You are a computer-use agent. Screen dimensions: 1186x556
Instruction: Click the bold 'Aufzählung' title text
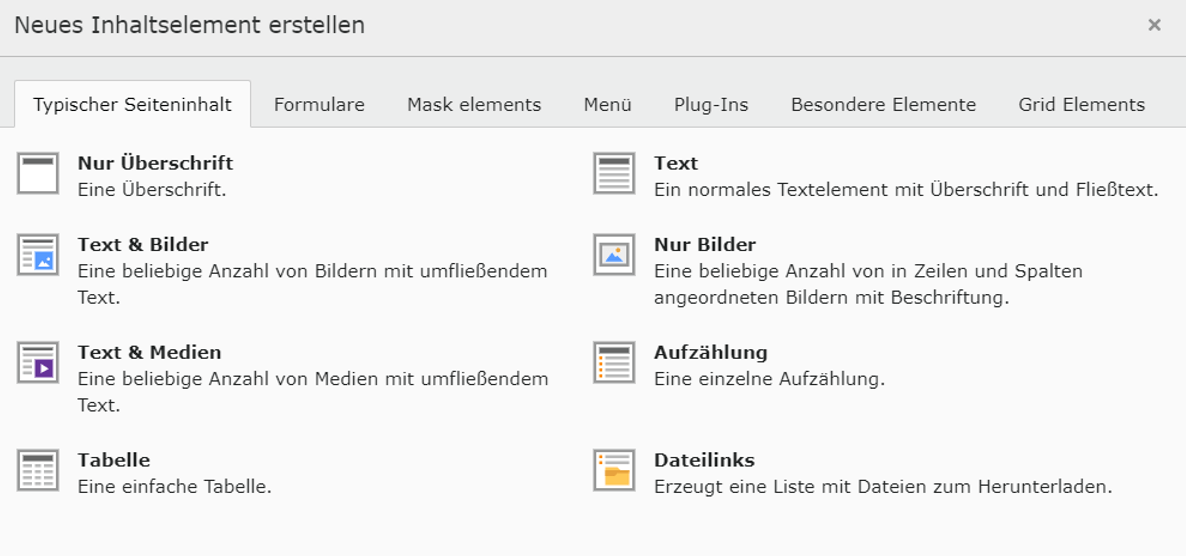[x=710, y=352]
